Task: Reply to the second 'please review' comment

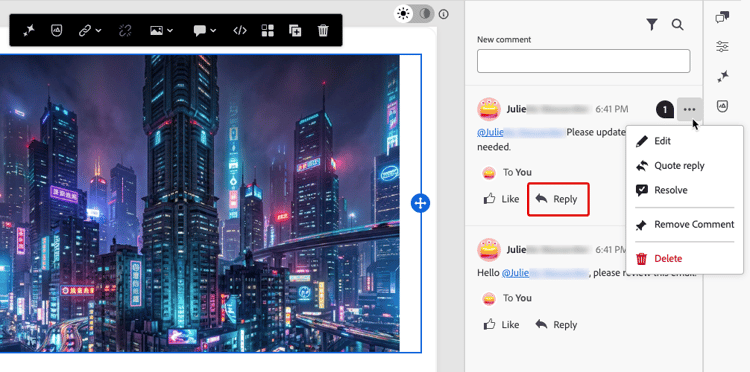Action: point(556,325)
